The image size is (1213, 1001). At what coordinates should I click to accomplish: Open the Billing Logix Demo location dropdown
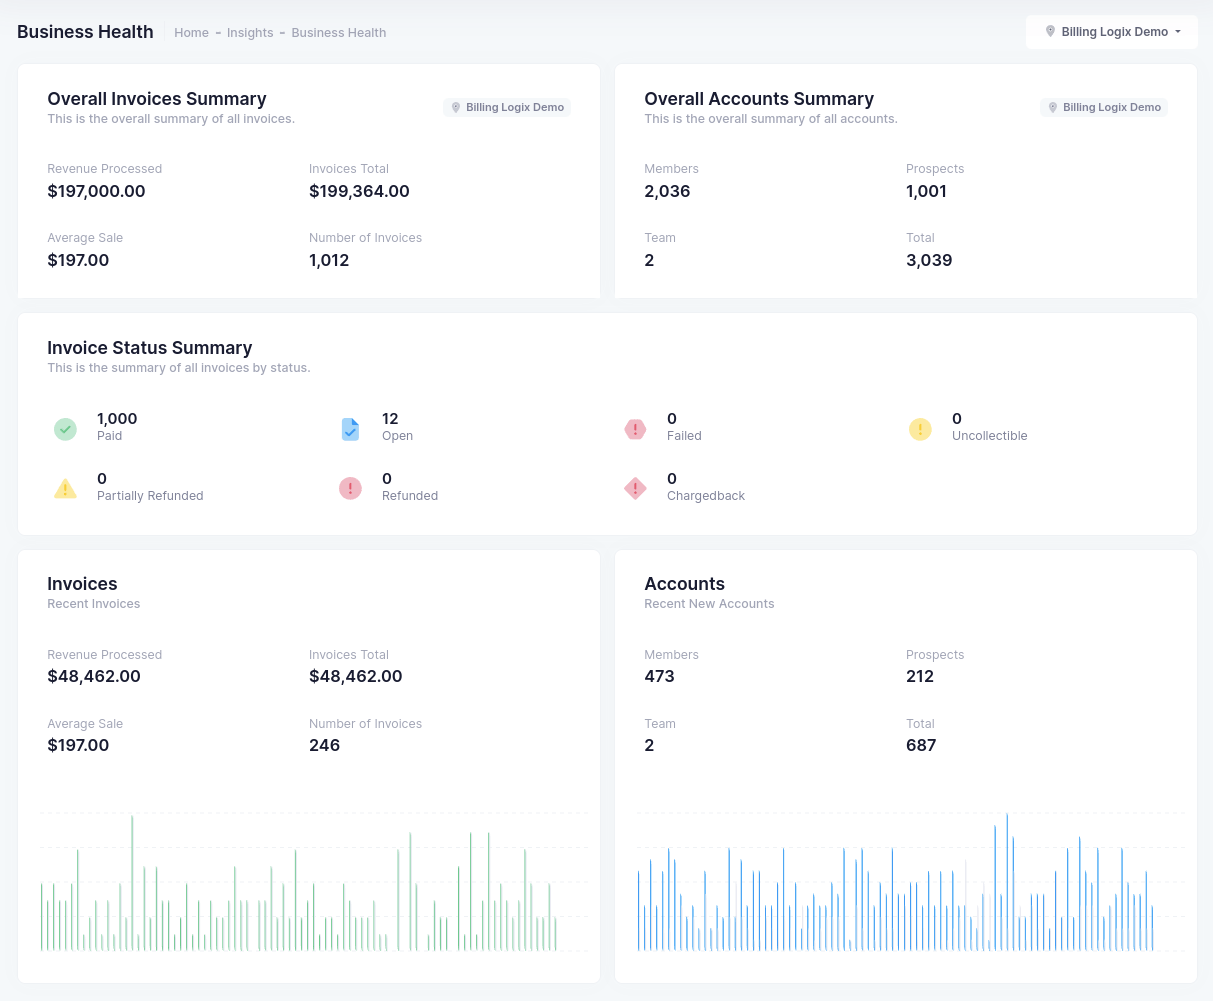pos(1113,32)
